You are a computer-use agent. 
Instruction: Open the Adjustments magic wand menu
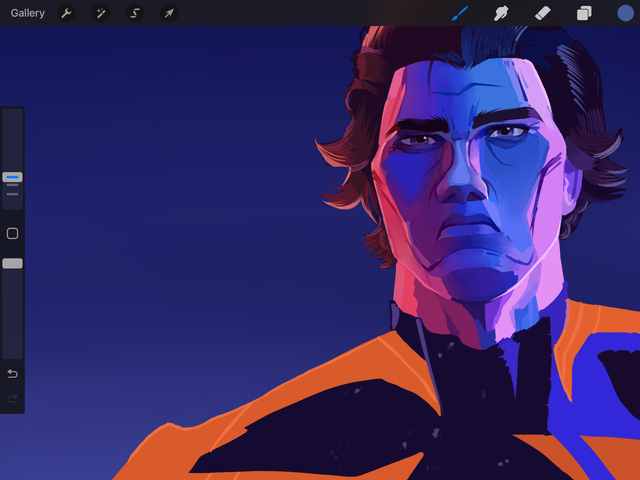click(100, 13)
